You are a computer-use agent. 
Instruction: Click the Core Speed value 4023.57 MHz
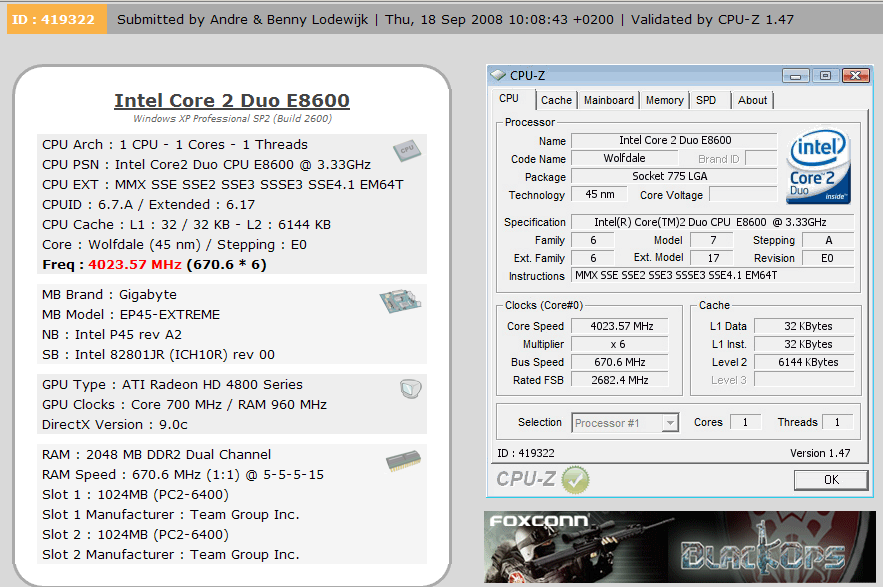click(x=622, y=326)
